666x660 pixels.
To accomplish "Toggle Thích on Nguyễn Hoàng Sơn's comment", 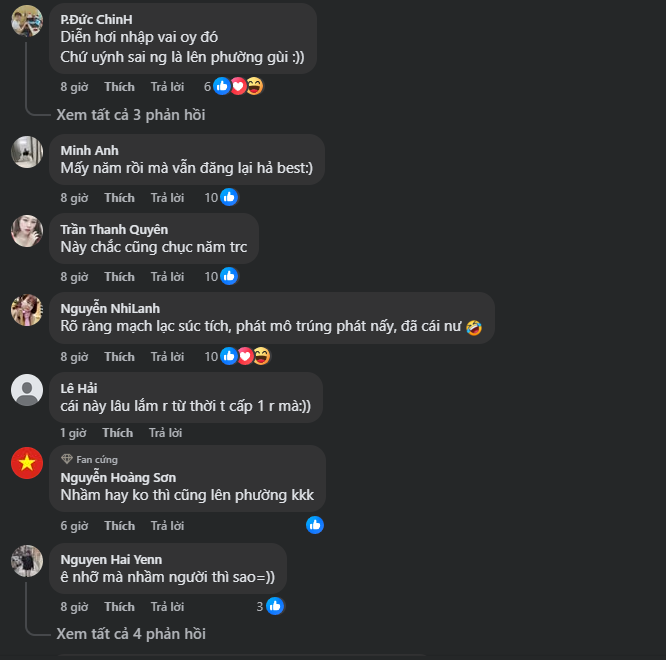I will point(119,526).
